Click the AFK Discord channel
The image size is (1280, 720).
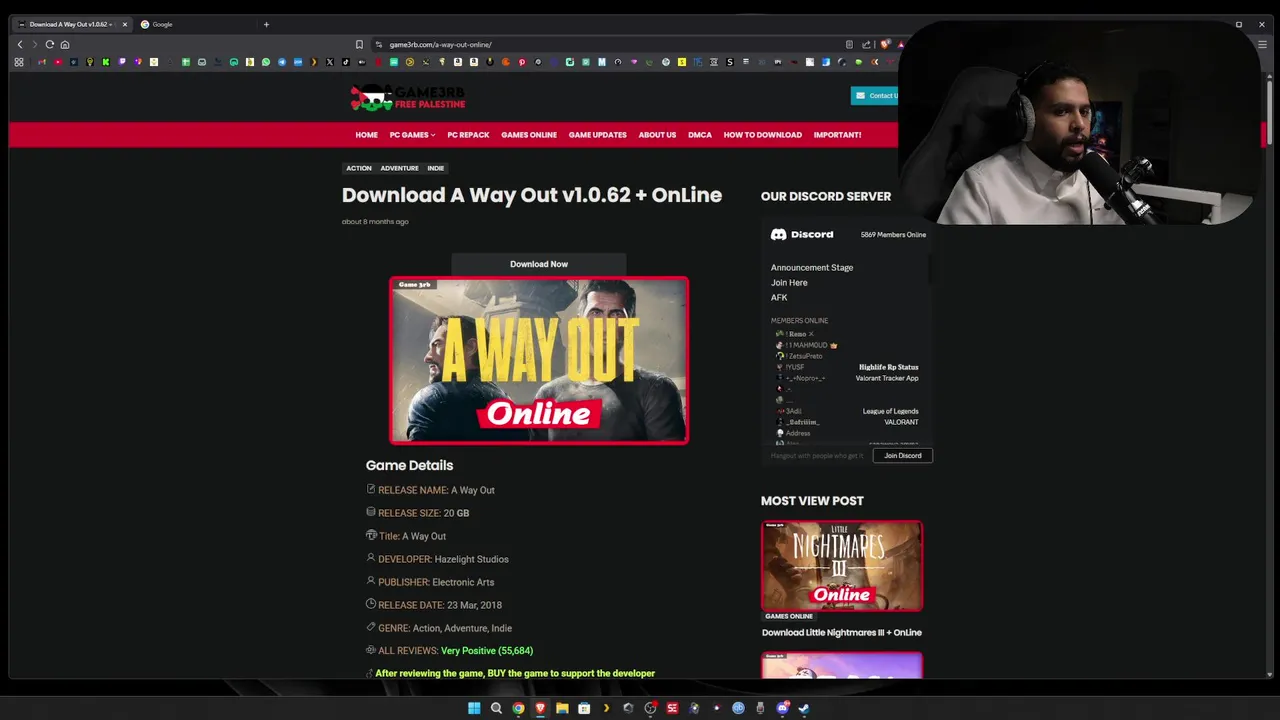(779, 298)
